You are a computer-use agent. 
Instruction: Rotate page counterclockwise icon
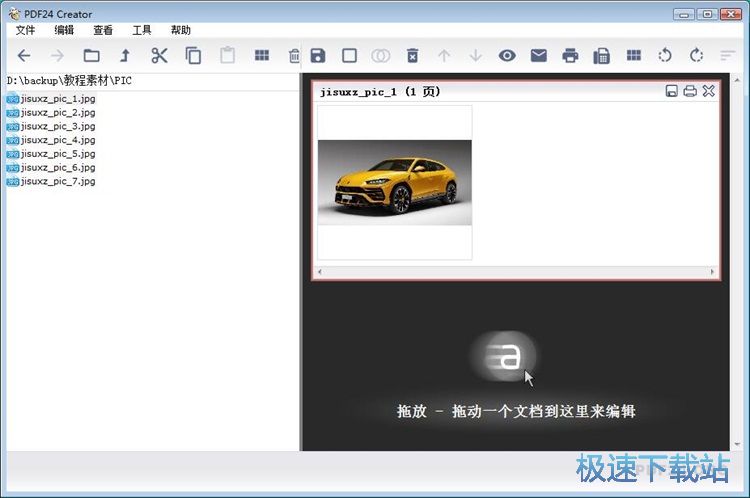(x=665, y=56)
